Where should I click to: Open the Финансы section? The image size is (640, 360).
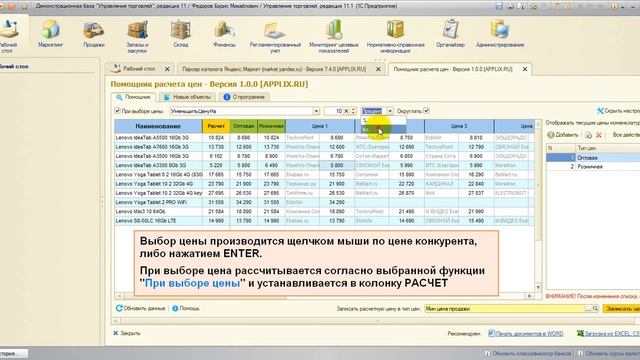pos(224,34)
